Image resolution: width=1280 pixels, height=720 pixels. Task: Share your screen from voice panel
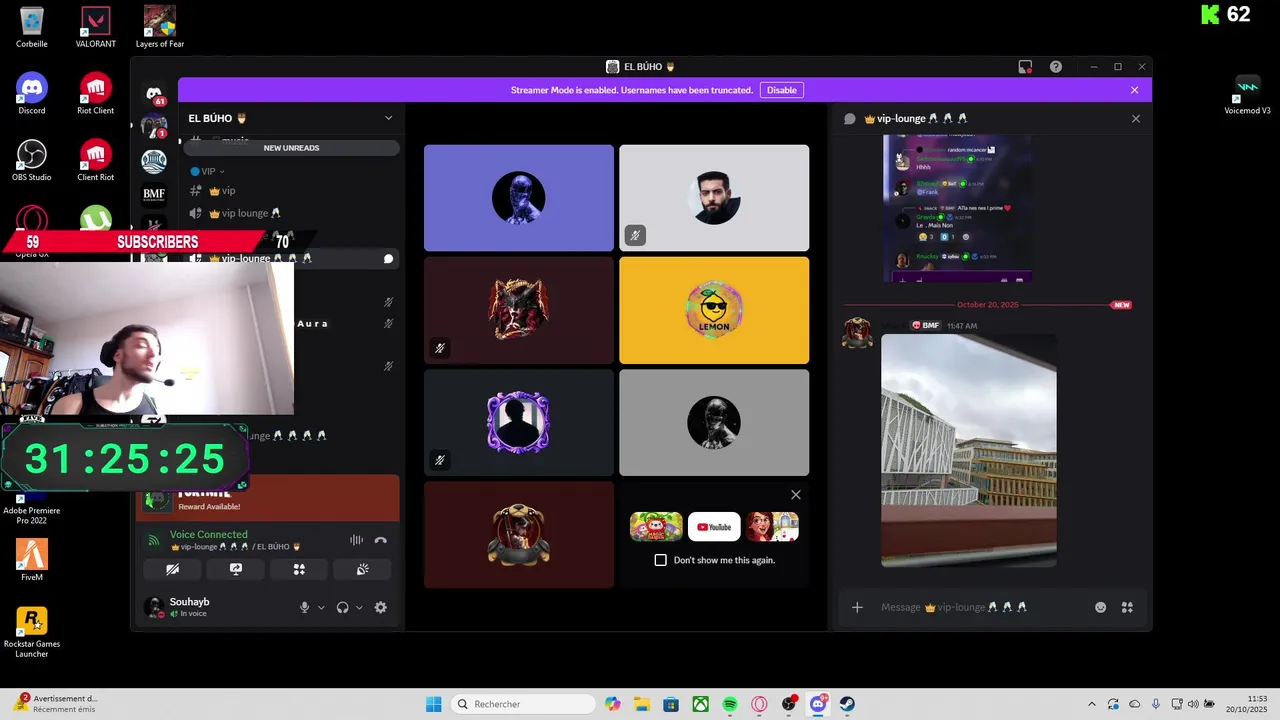click(x=236, y=569)
